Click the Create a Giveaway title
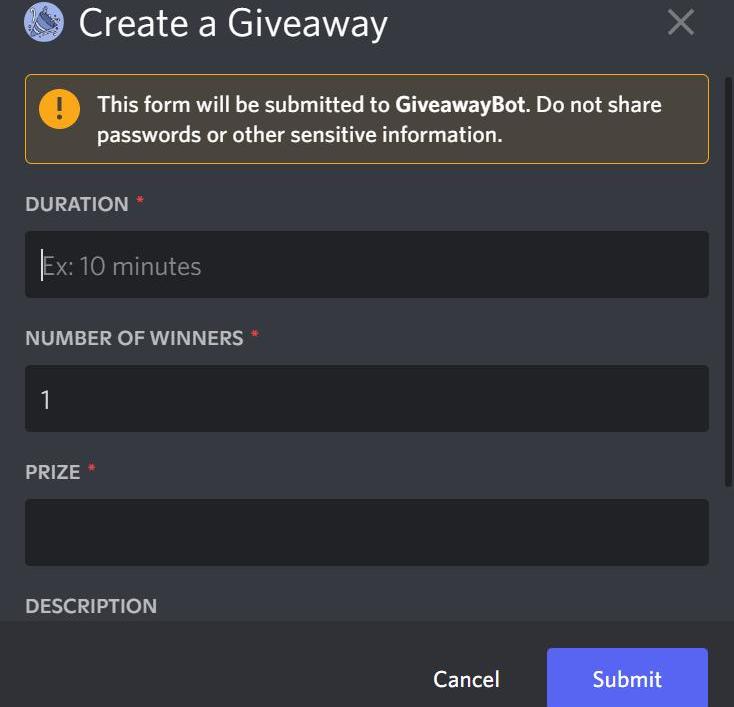734x707 pixels. coord(233,23)
